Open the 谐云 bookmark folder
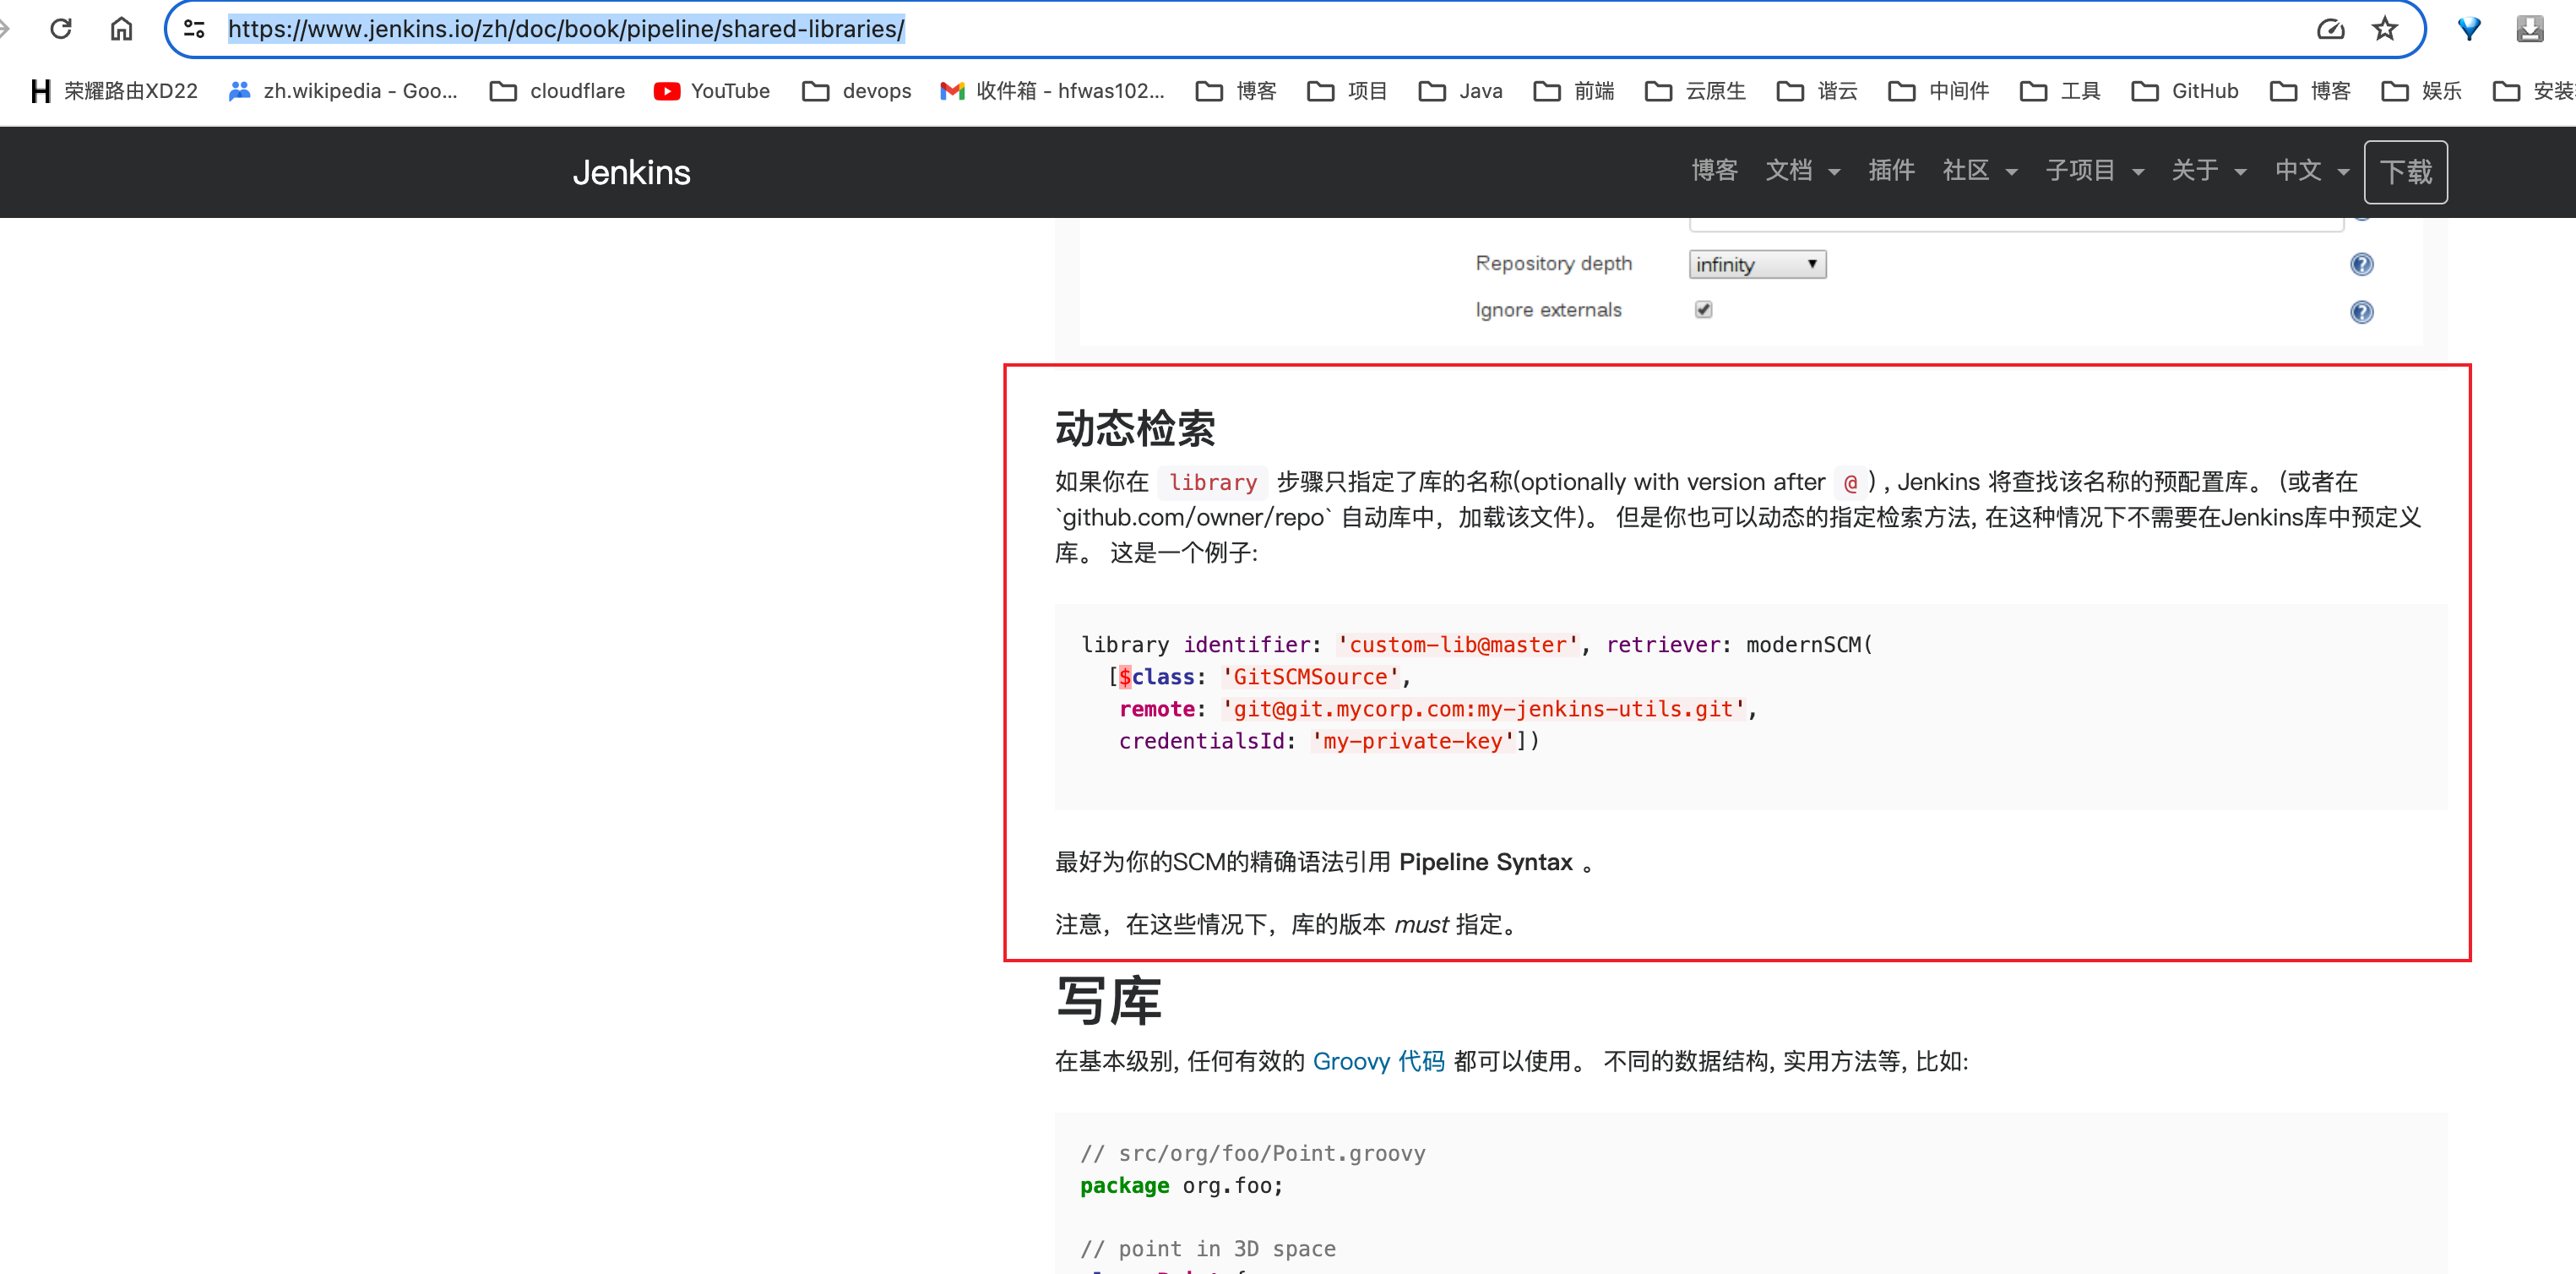The width and height of the screenshot is (2576, 1274). pyautogui.click(x=1817, y=91)
